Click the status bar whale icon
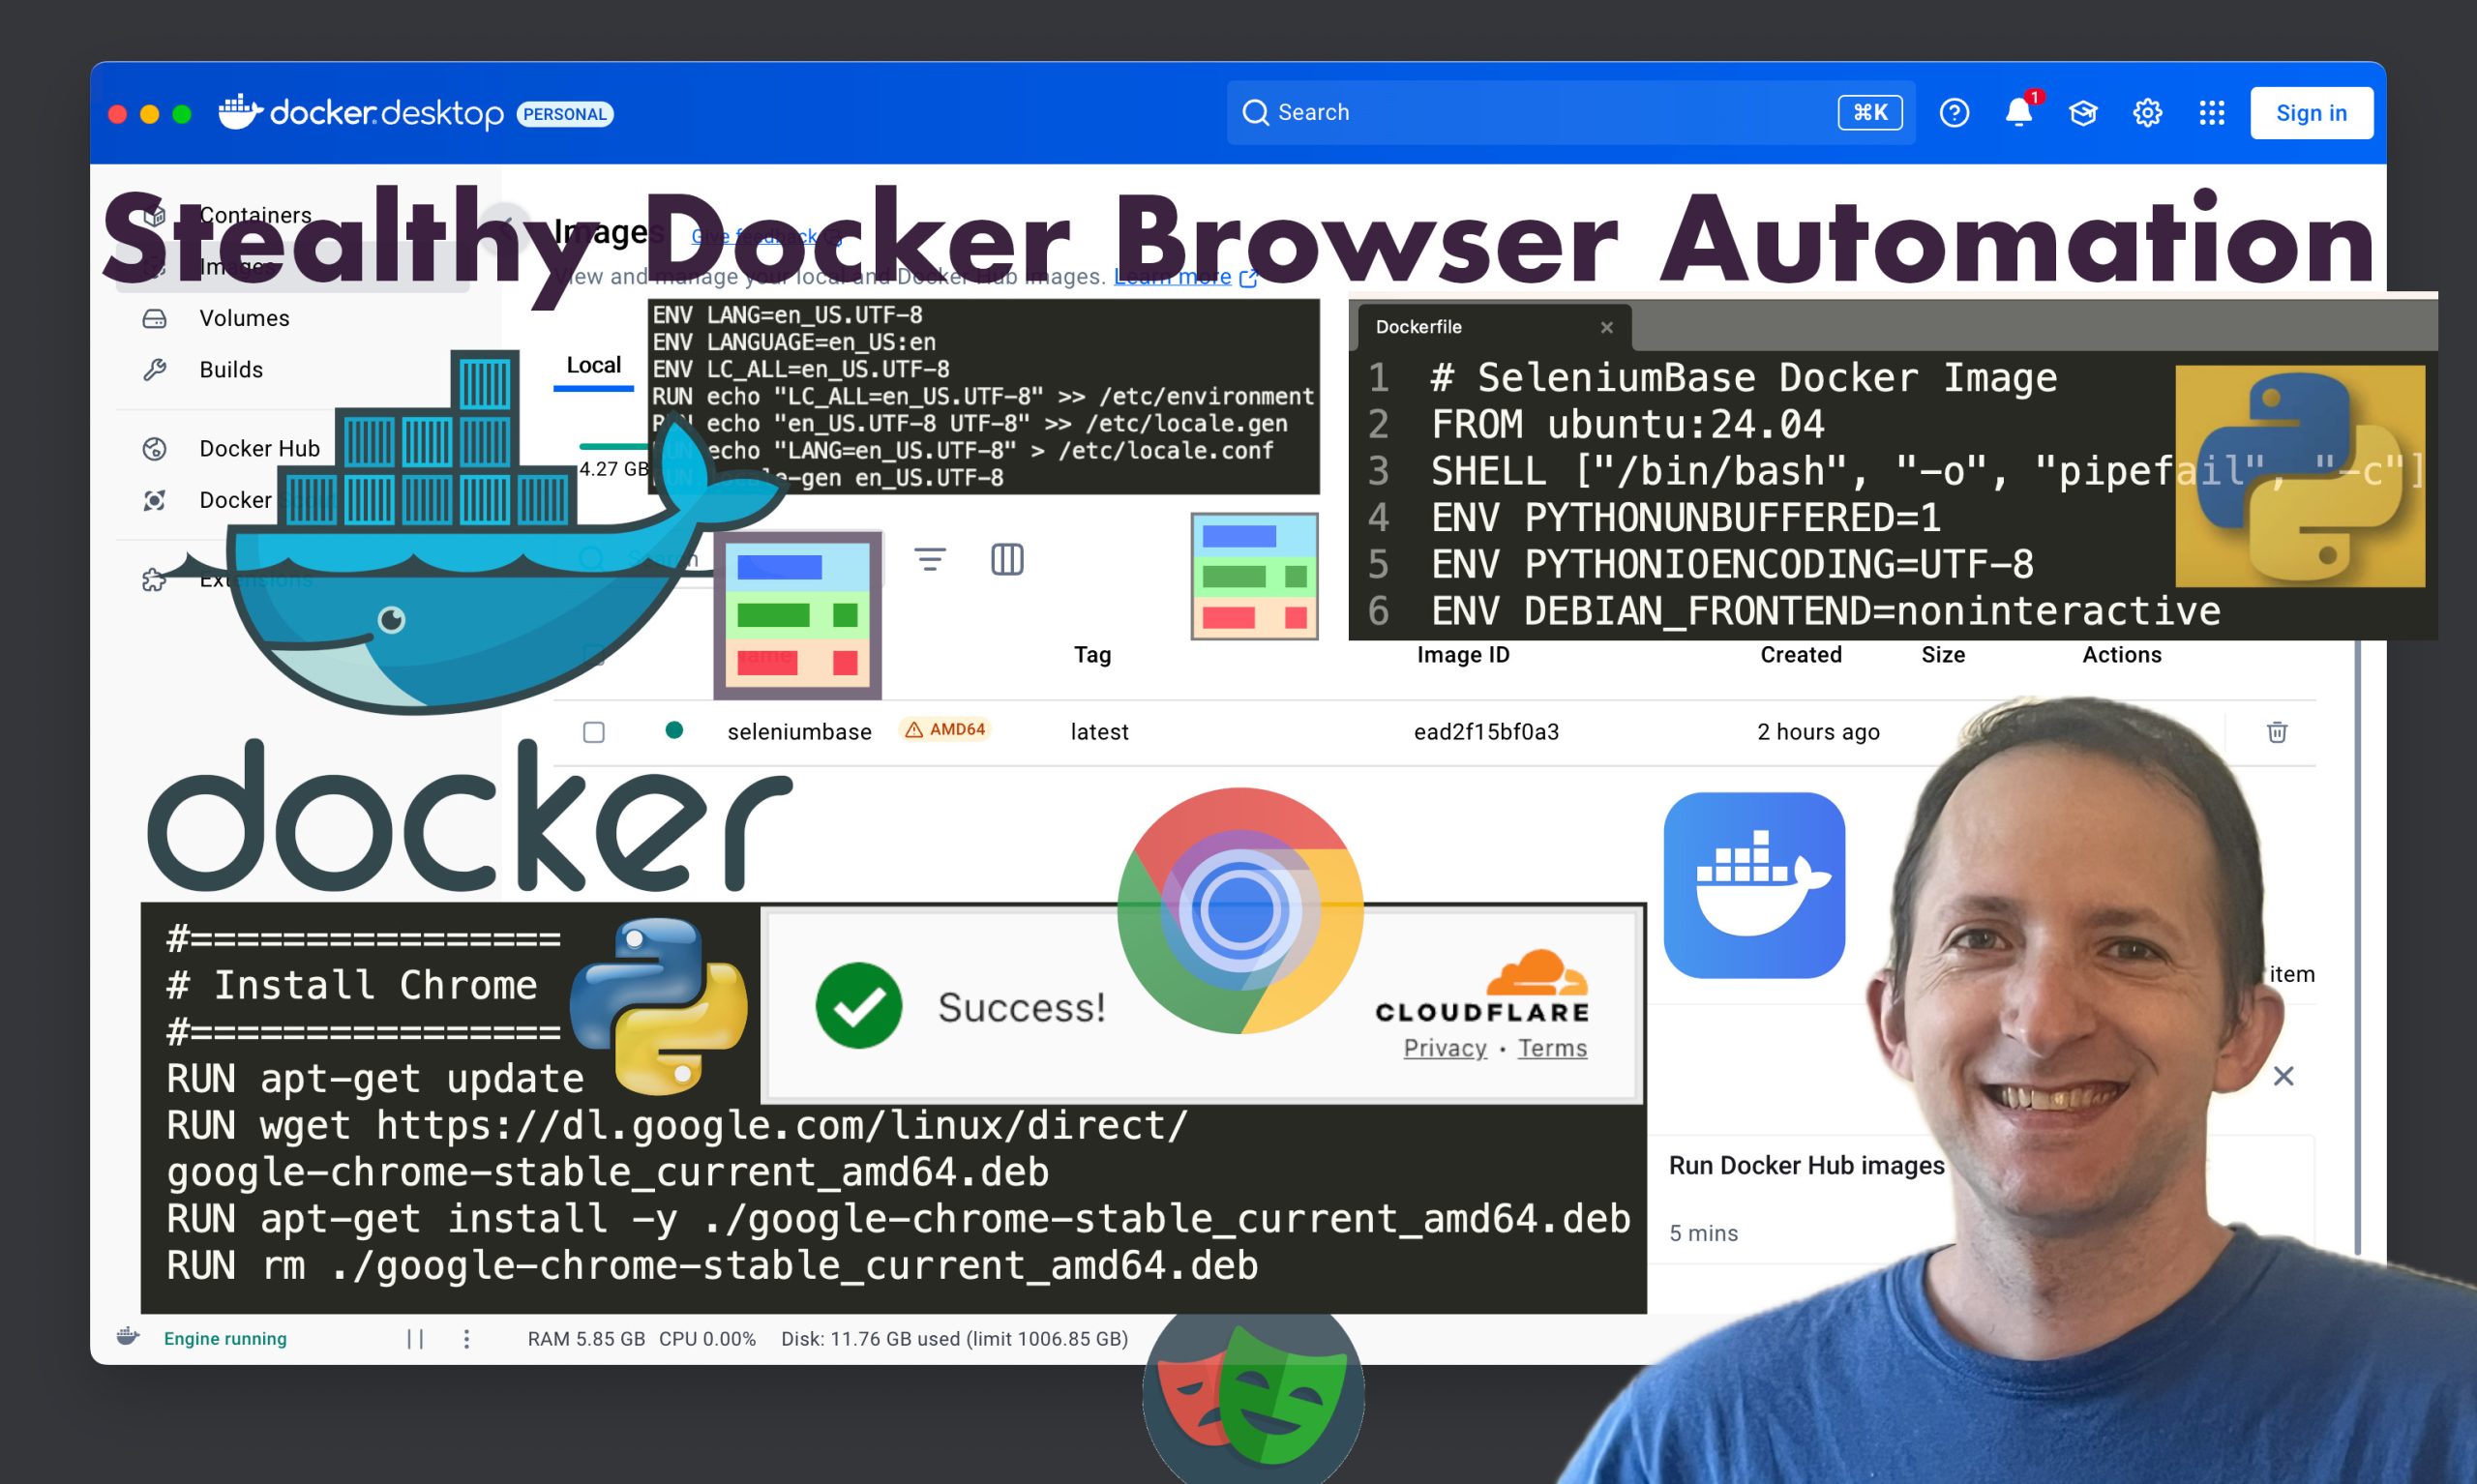The width and height of the screenshot is (2477, 1484). pos(128,1337)
